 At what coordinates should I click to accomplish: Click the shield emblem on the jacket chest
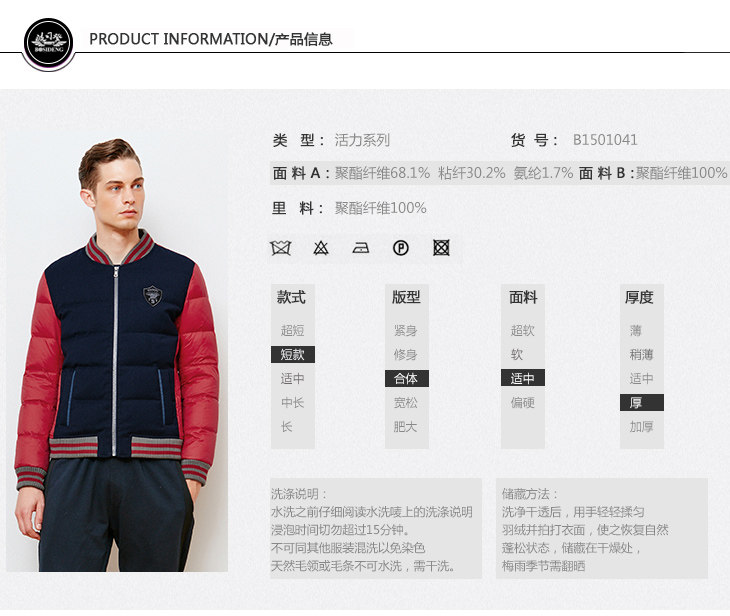click(x=152, y=295)
